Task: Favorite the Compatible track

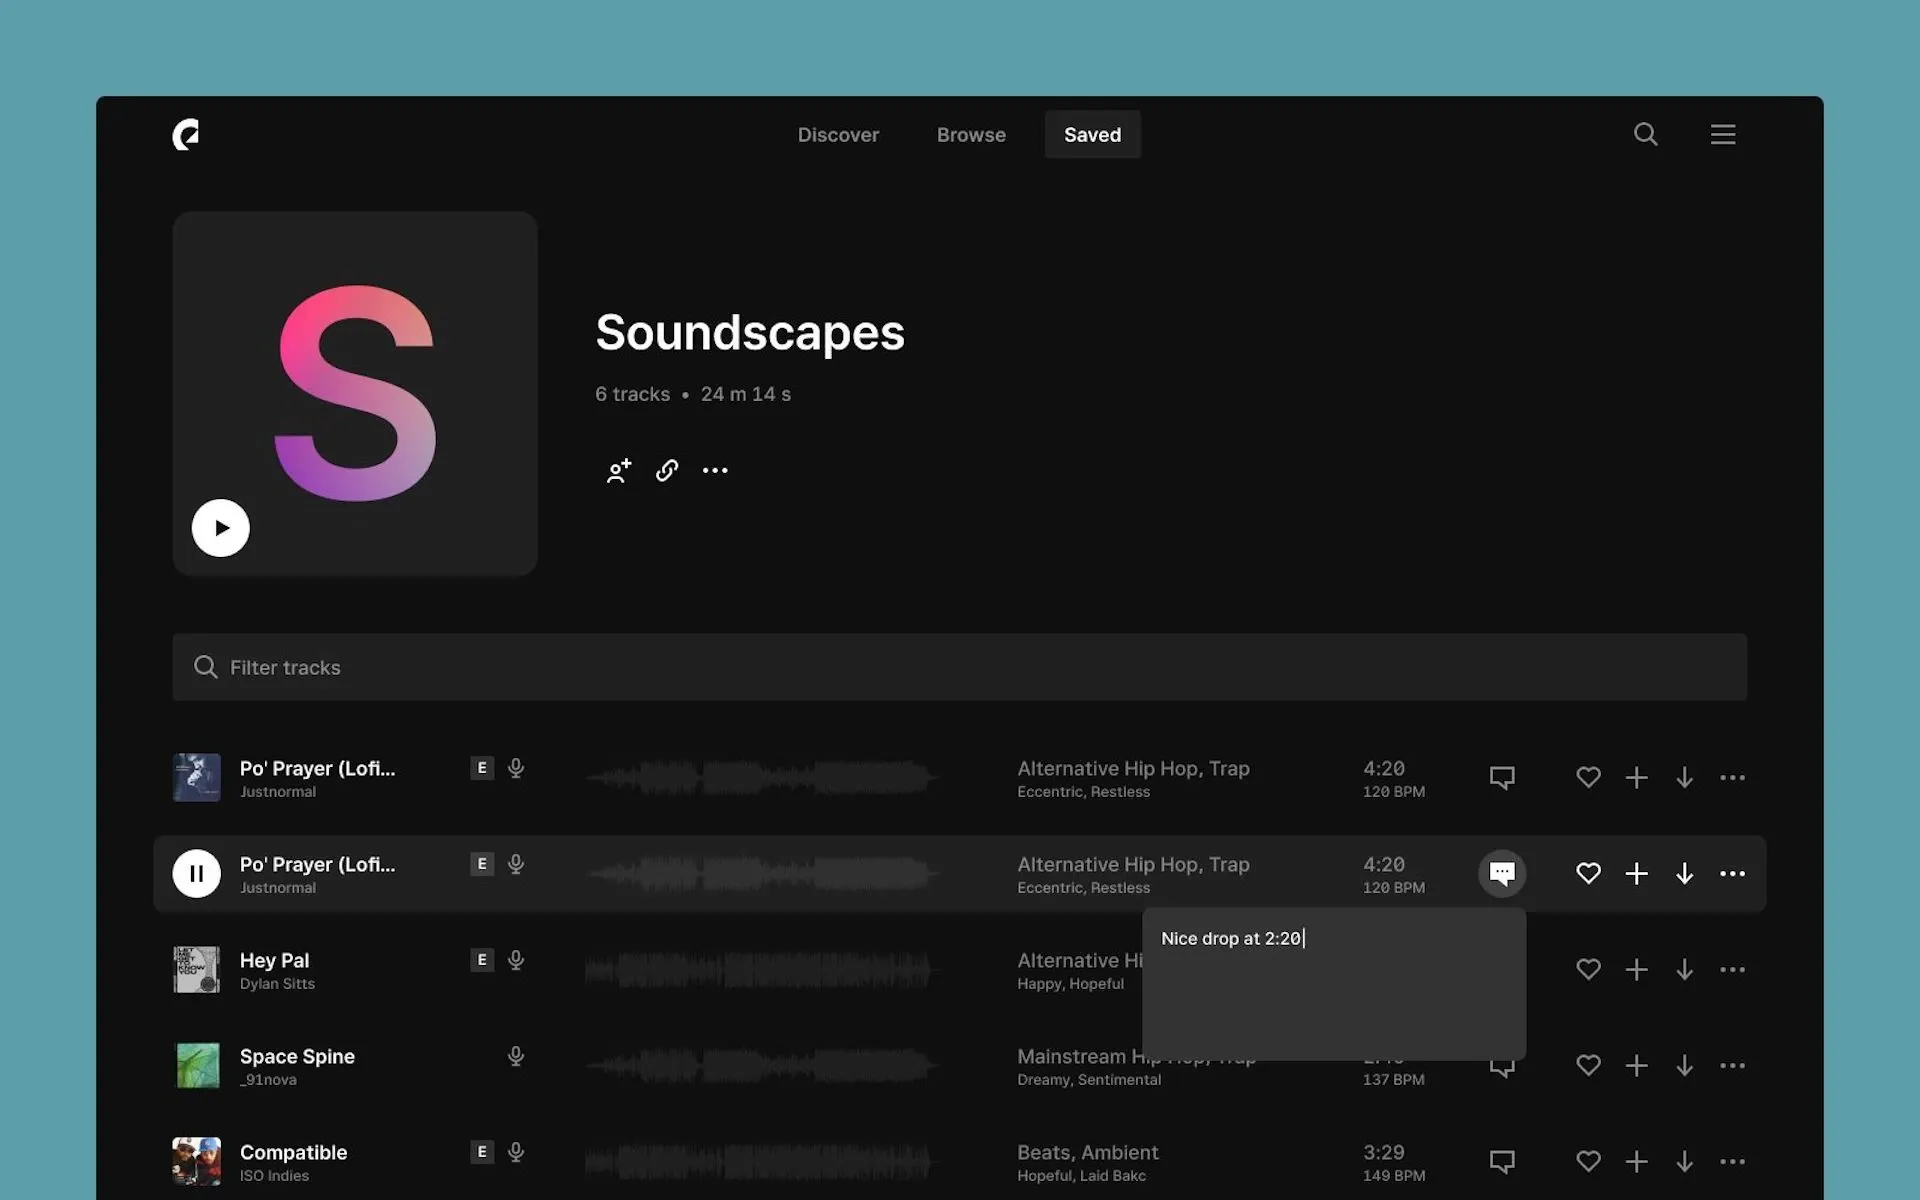Action: pos(1588,1161)
